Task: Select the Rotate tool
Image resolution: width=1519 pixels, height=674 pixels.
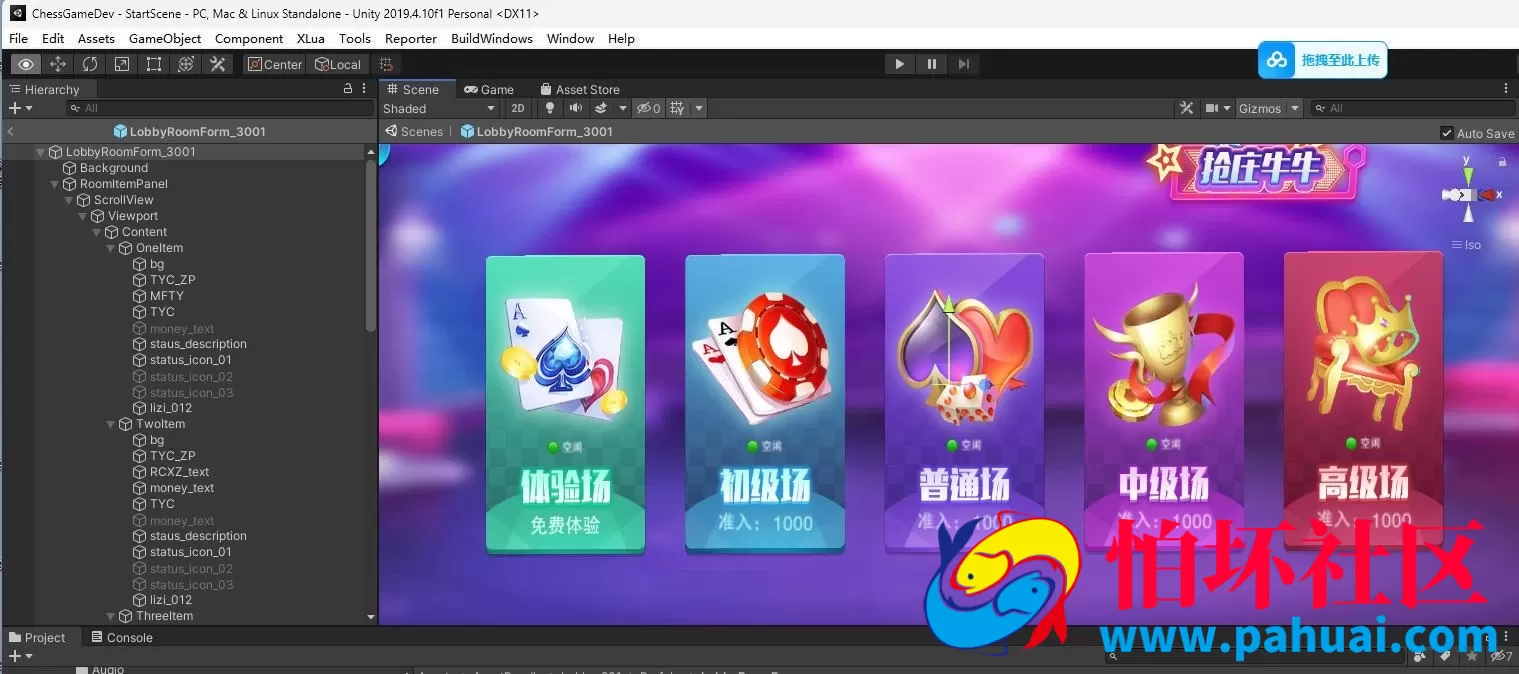Action: pyautogui.click(x=90, y=64)
